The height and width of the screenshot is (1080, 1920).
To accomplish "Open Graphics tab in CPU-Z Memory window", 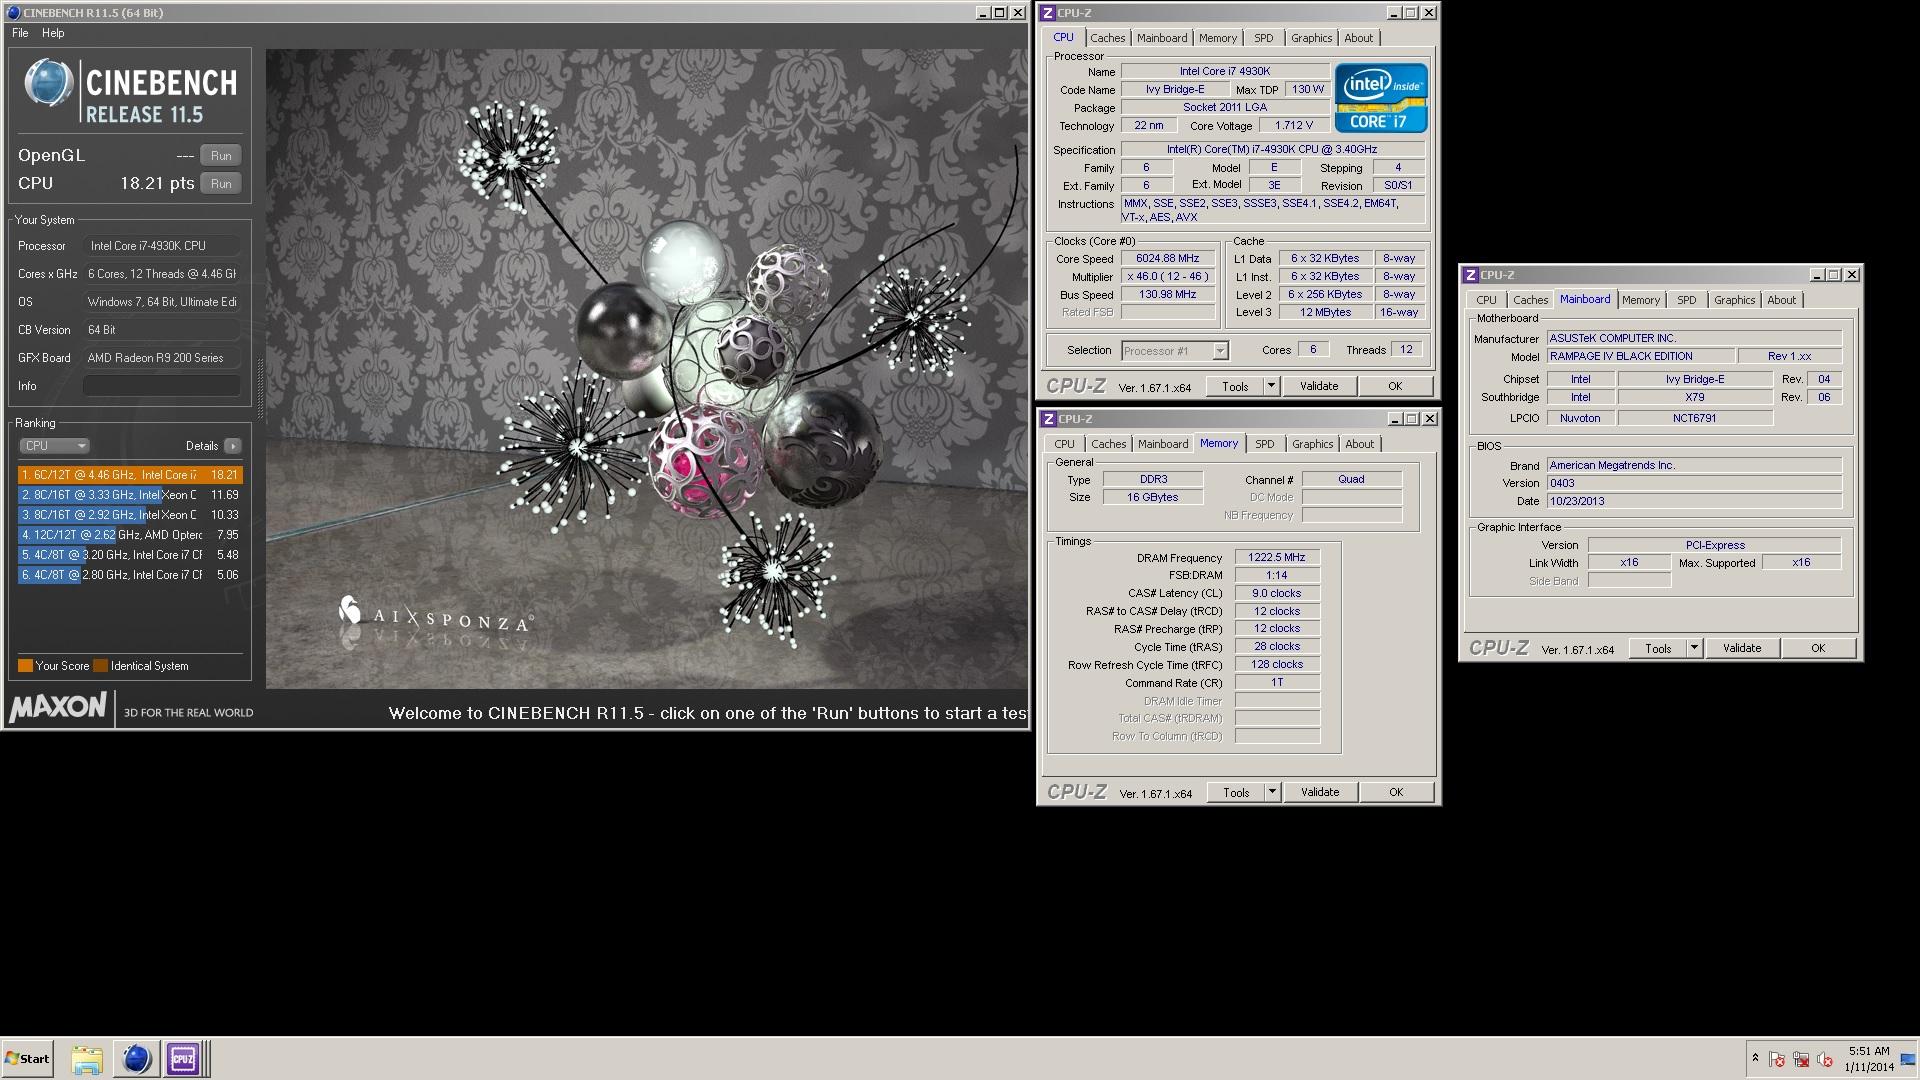I will tap(1312, 444).
